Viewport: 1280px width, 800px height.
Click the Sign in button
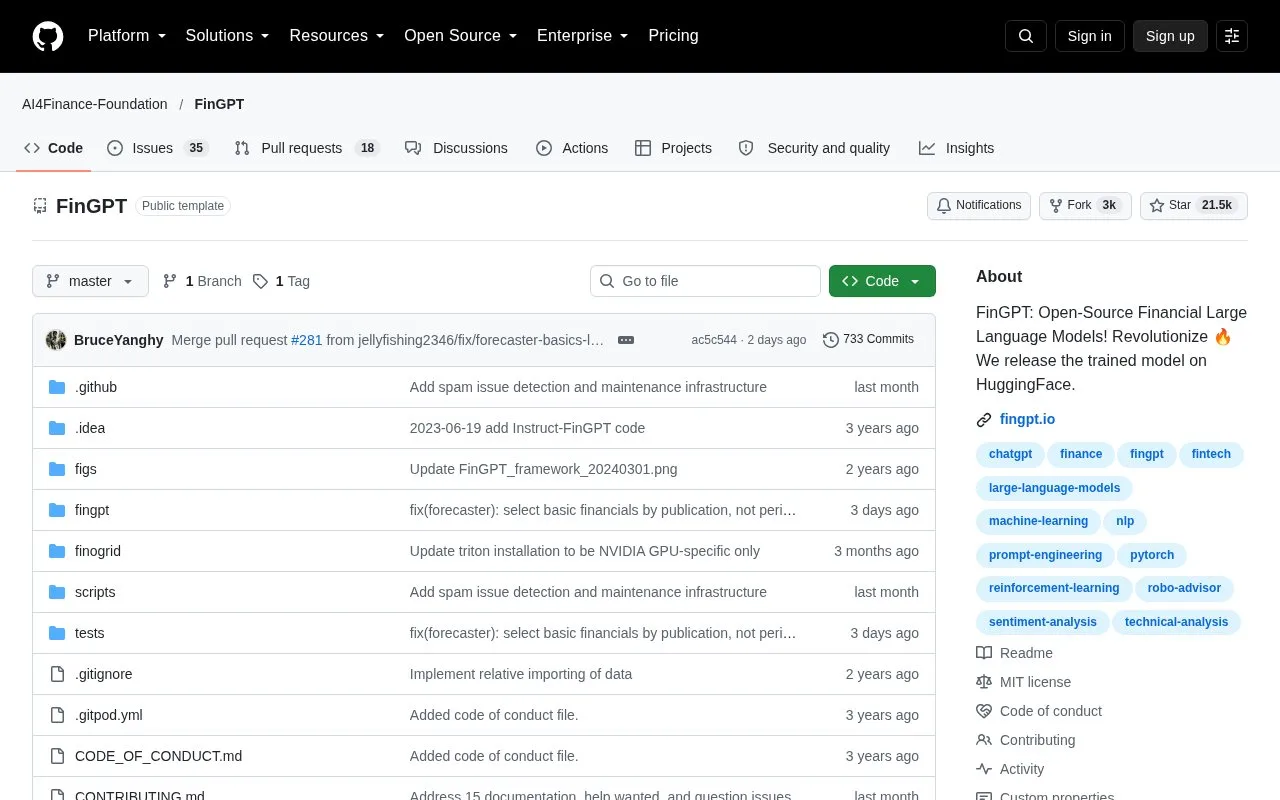pyautogui.click(x=1089, y=36)
